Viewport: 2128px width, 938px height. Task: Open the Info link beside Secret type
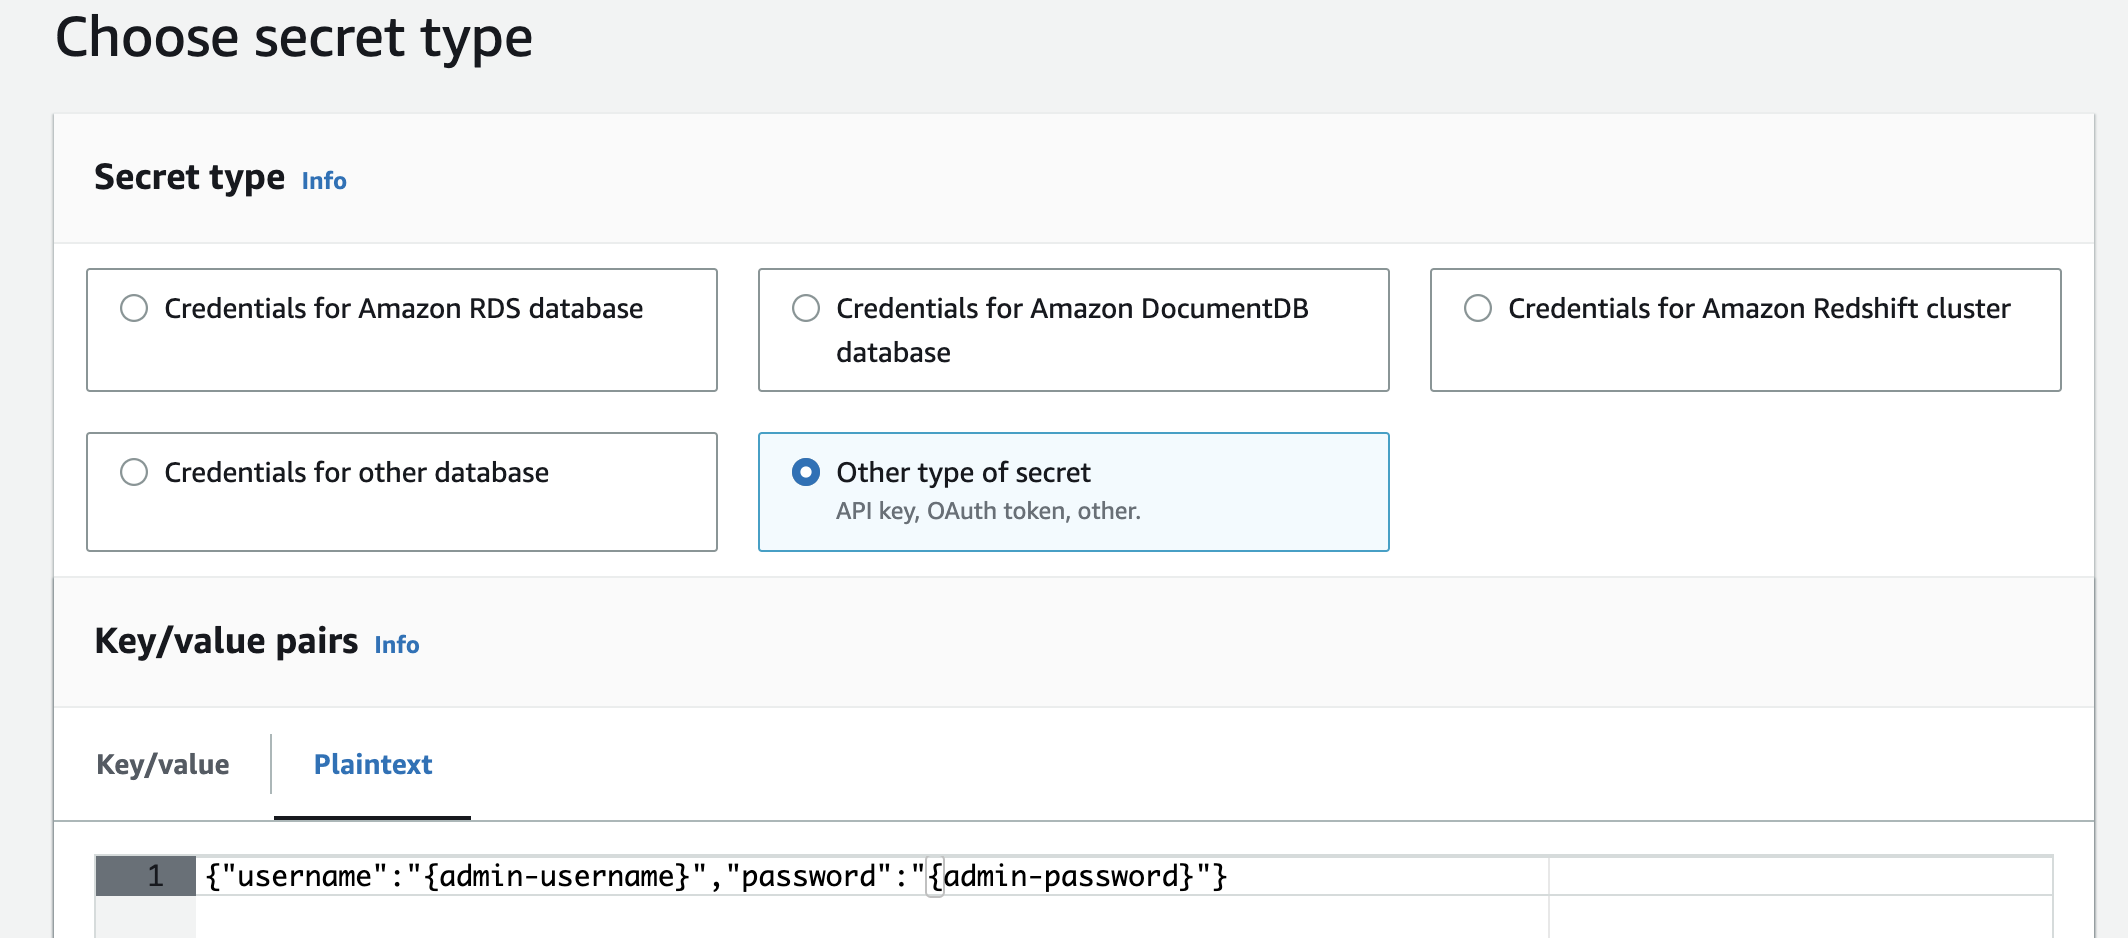(324, 181)
